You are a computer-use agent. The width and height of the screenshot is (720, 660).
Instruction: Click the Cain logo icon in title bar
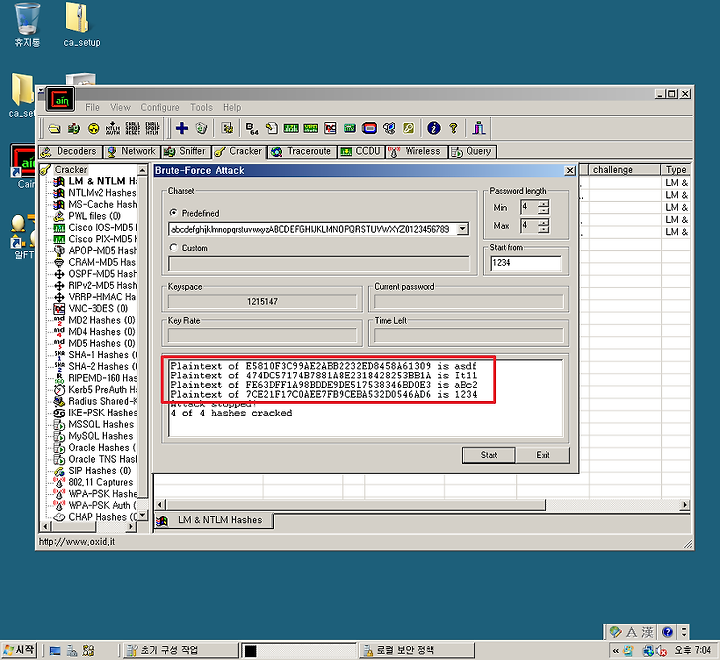click(x=60, y=99)
